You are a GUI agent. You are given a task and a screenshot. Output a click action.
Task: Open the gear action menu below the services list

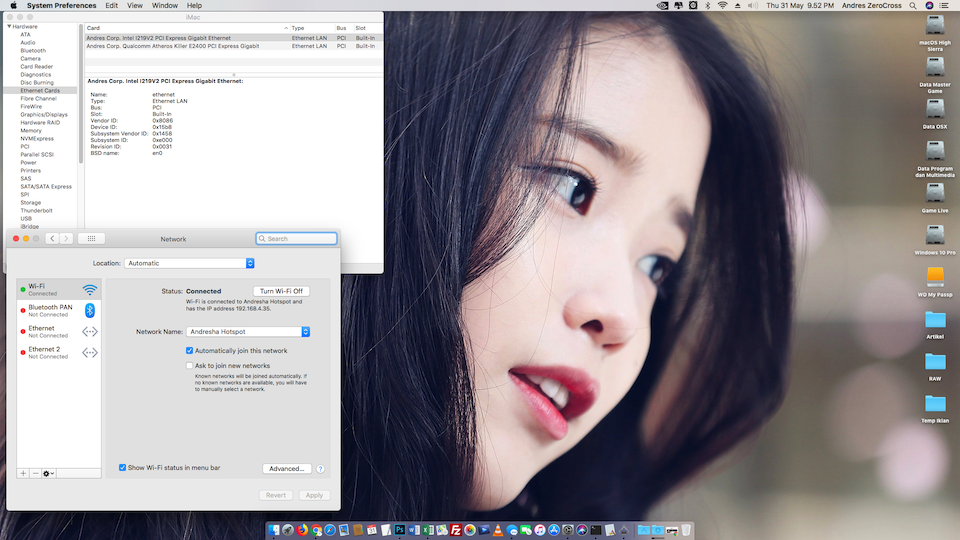pyautogui.click(x=49, y=473)
